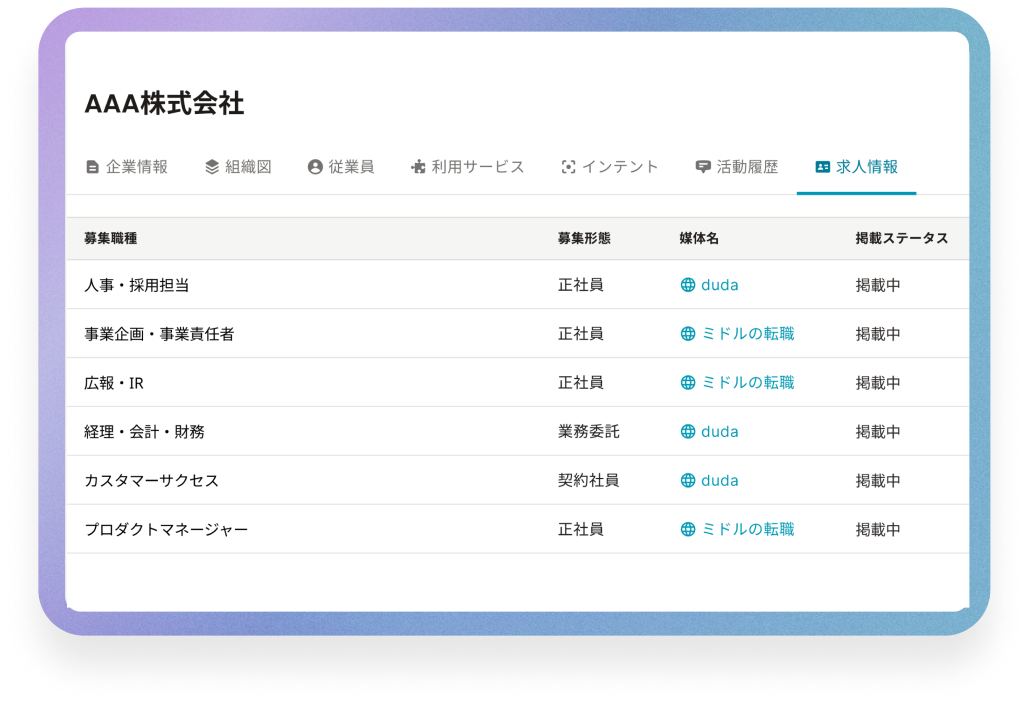
Task: Select the 活動履歴 tab
Action: pyautogui.click(x=747, y=167)
